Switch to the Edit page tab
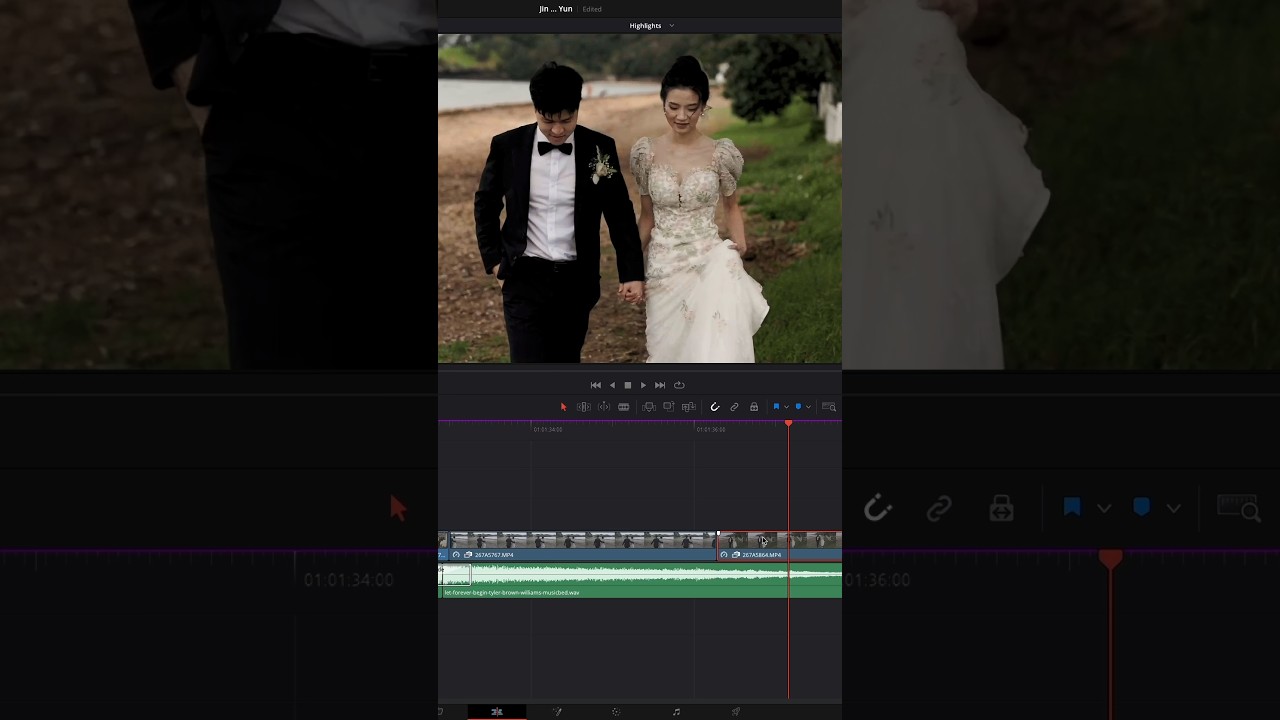Screen dimensions: 1280x720 496,712
